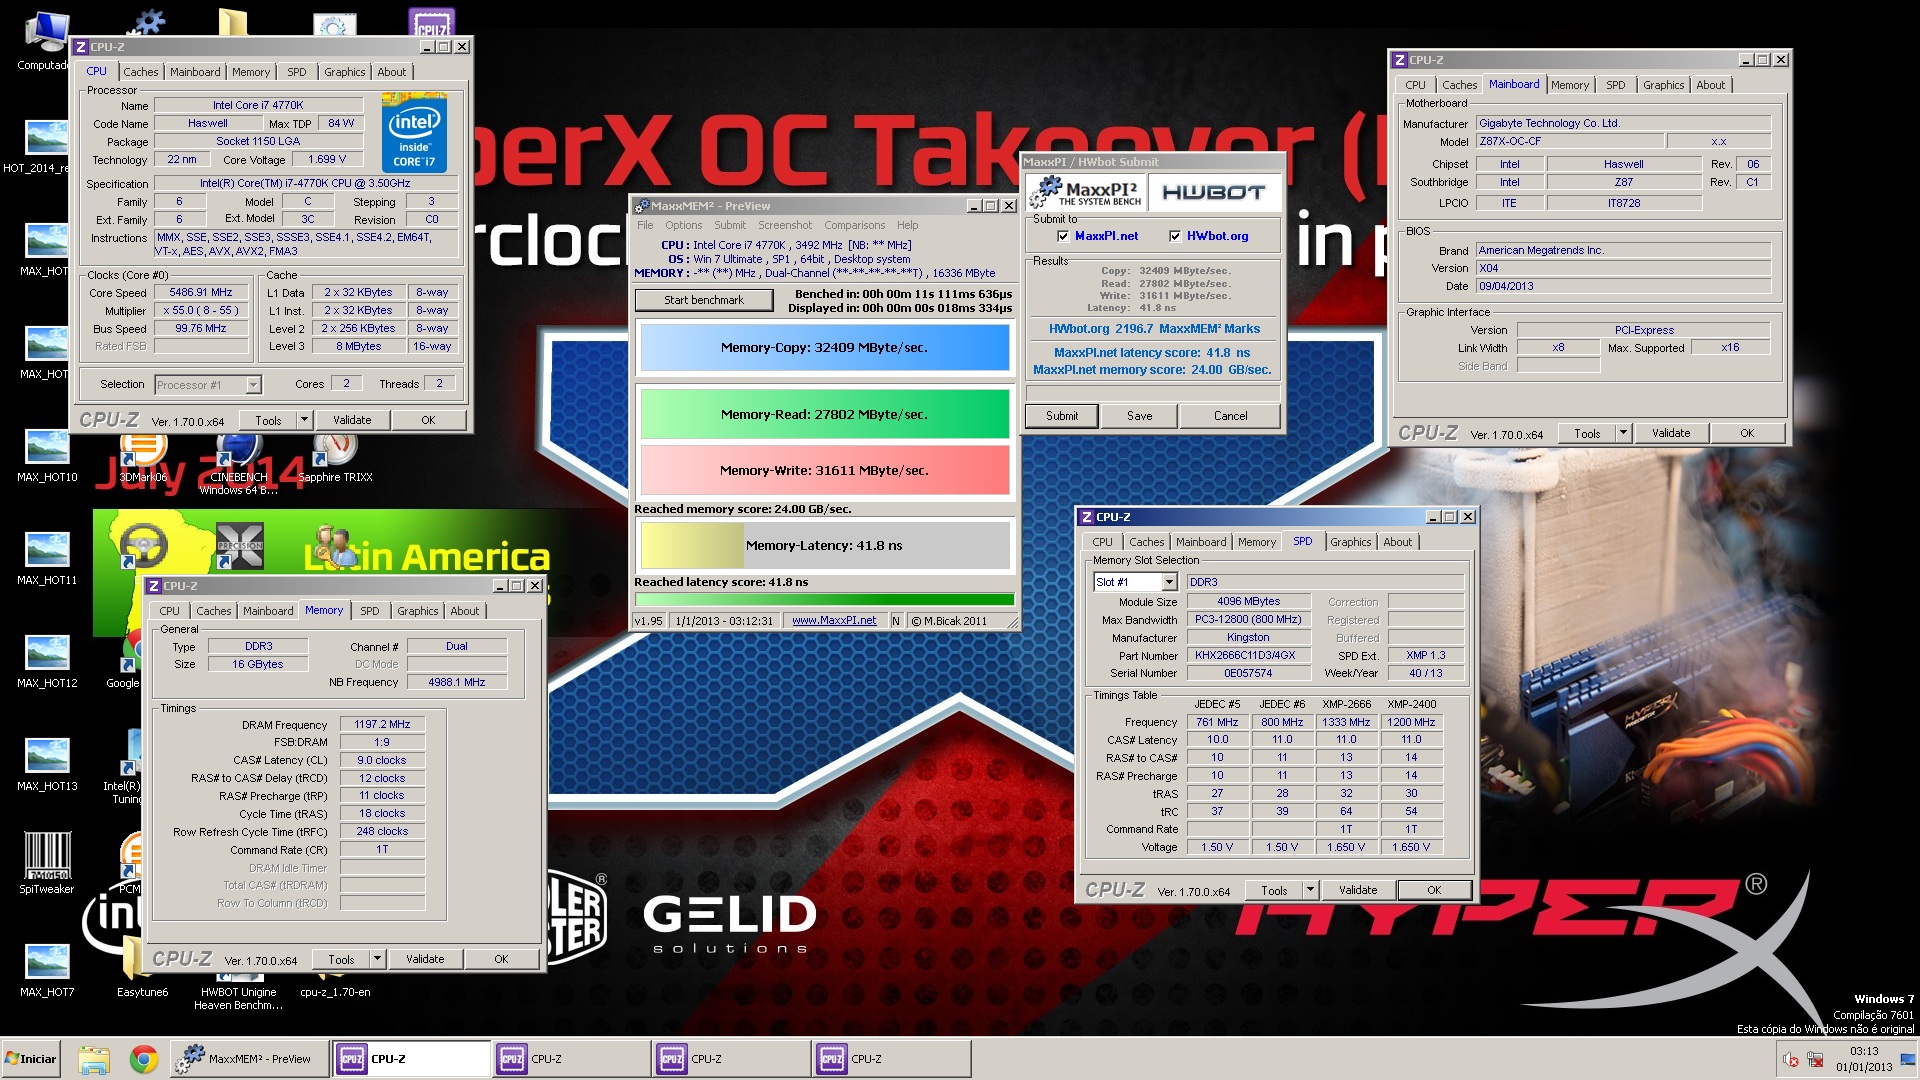Open the MAX_HOT7 desktop image file
This screenshot has height=1080, width=1920.
tap(47, 971)
